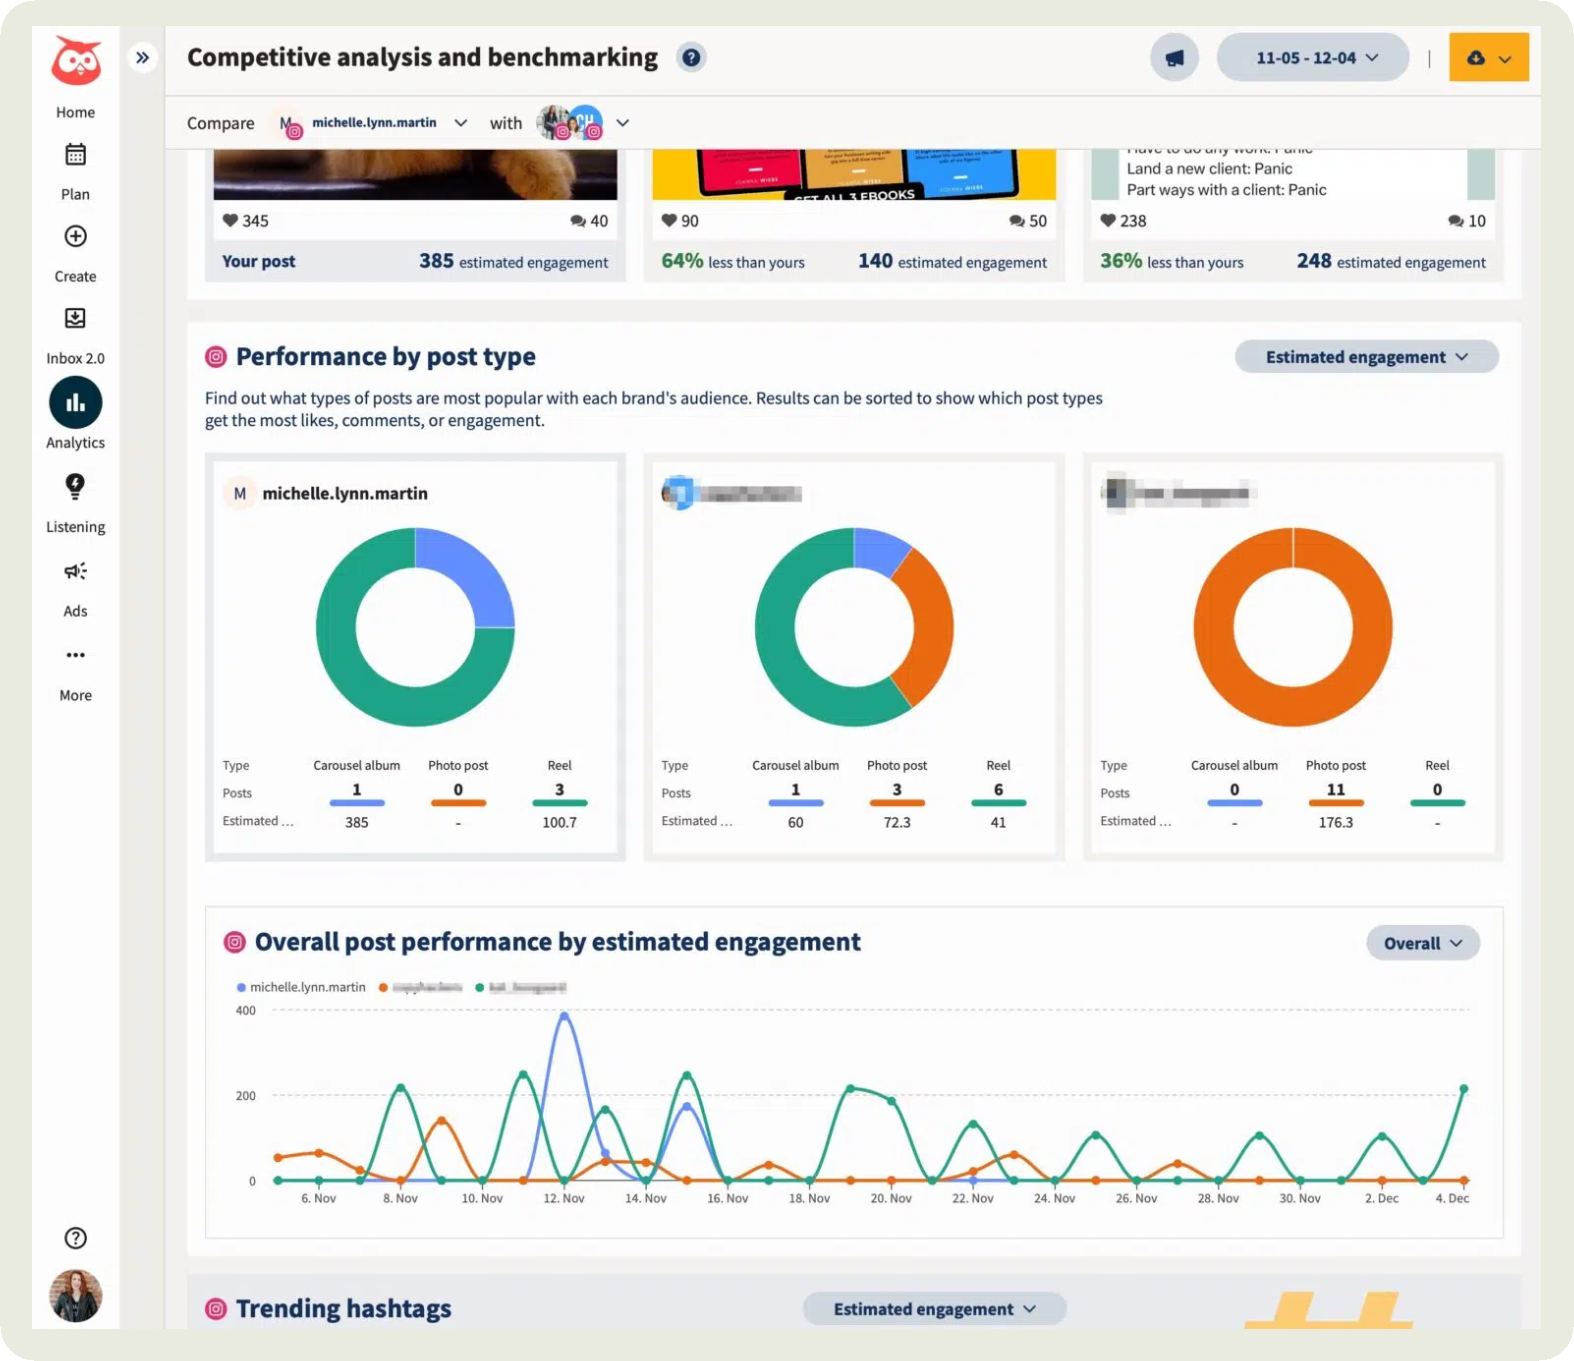
Task: Open Inbox 2.0 in sidebar
Action: 75,319
